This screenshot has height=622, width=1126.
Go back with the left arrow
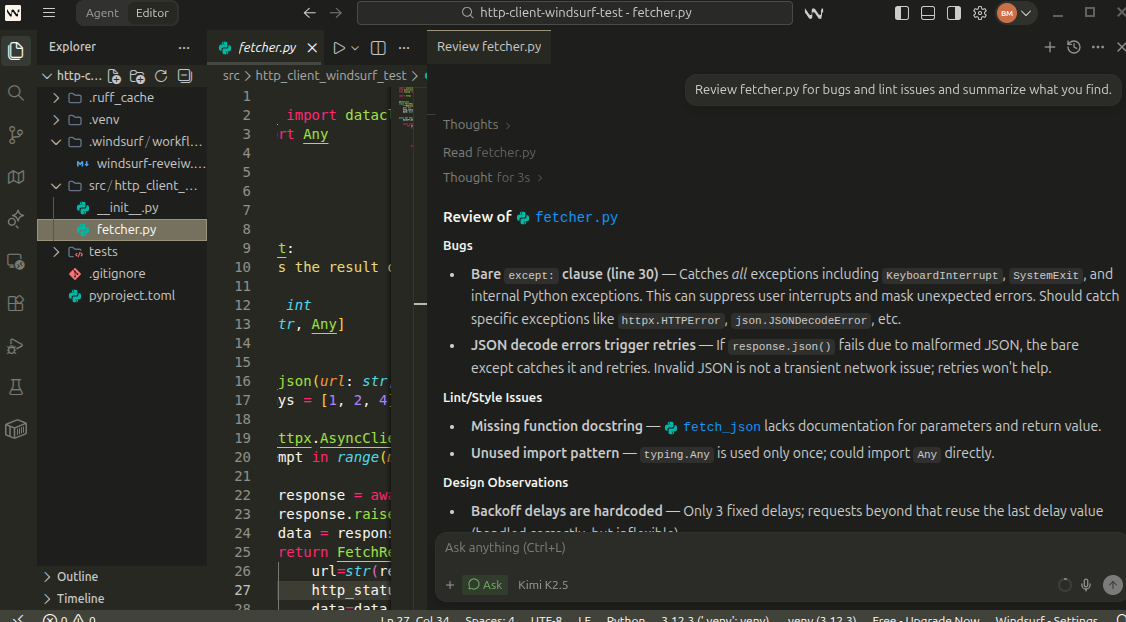point(310,13)
